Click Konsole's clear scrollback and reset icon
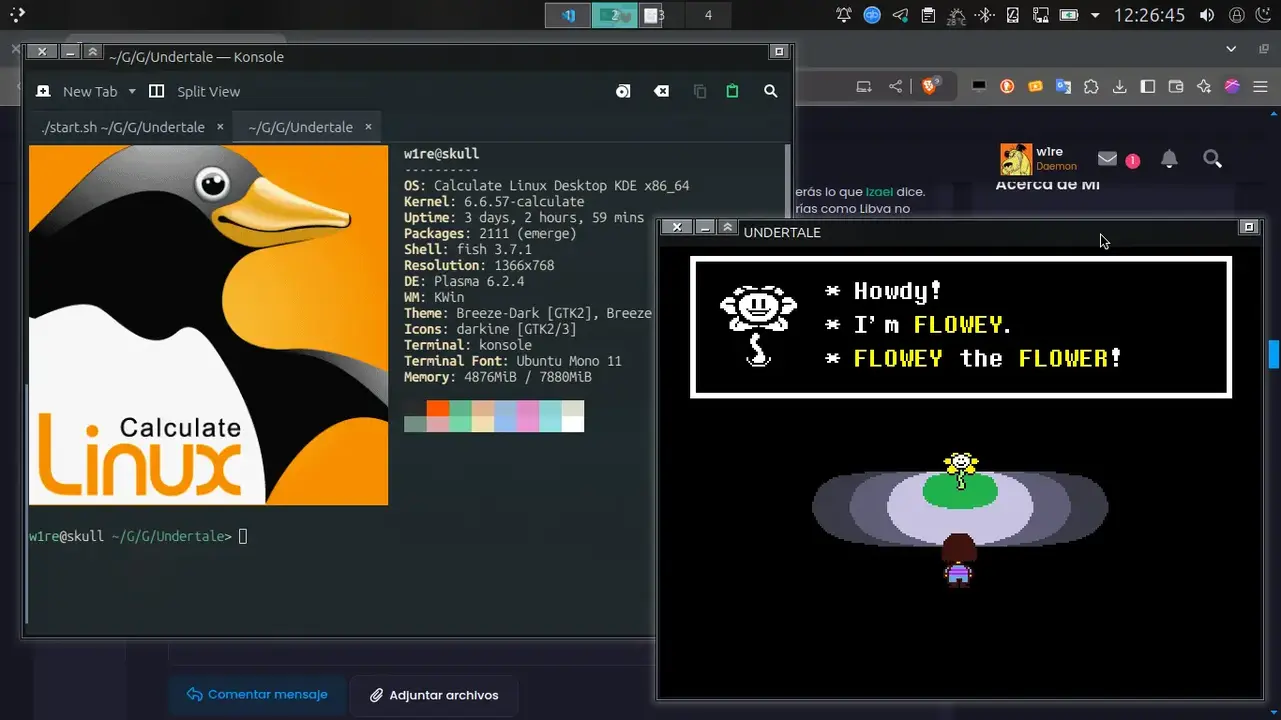The height and width of the screenshot is (720, 1281). tap(623, 91)
